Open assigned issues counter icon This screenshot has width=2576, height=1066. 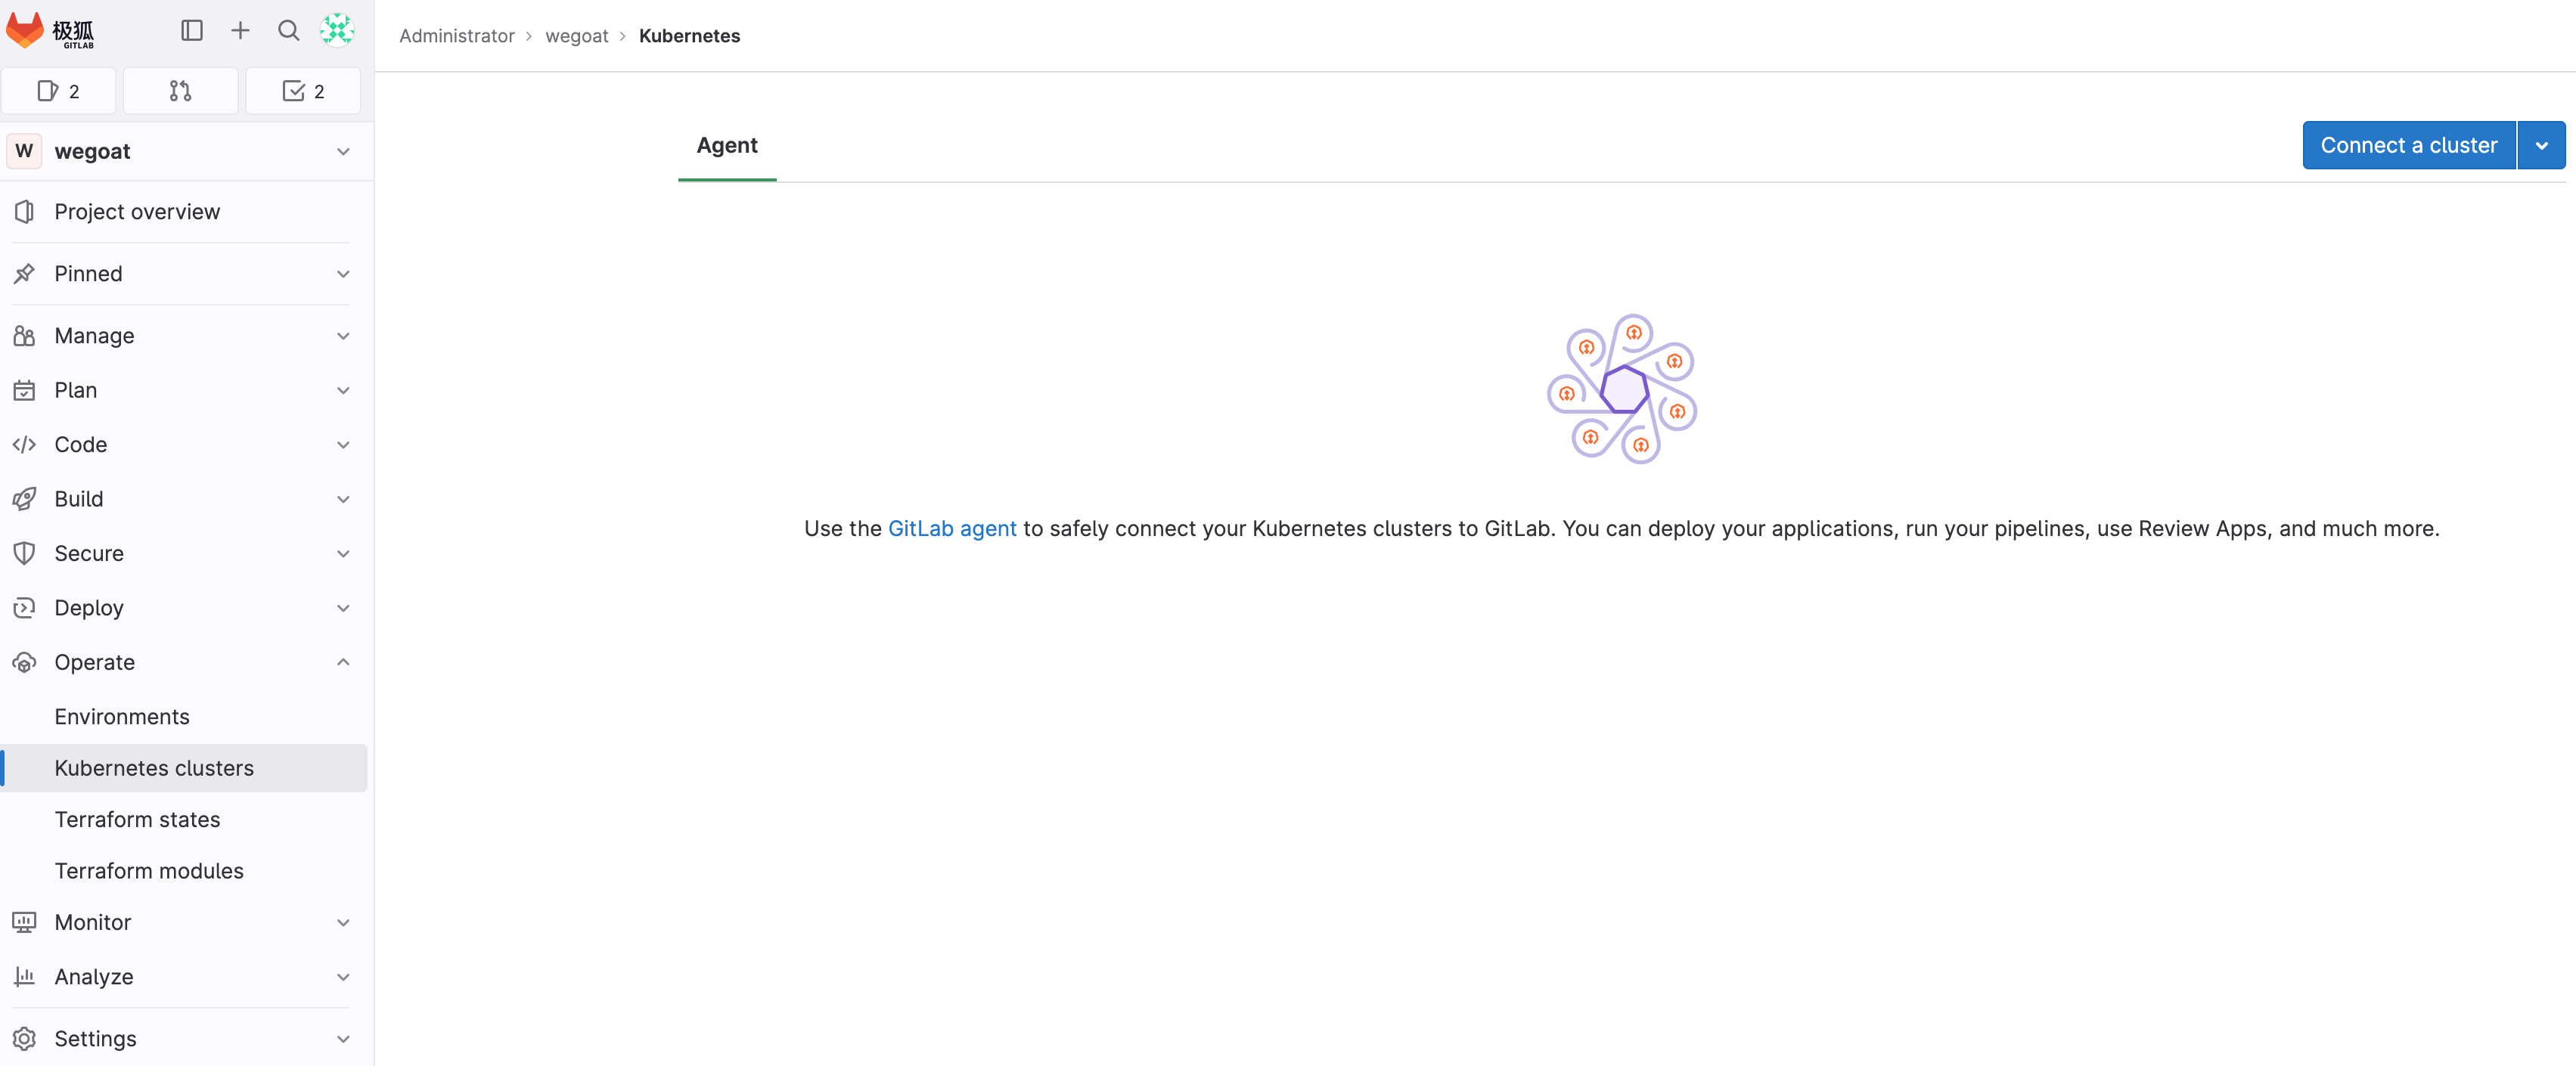coord(58,91)
